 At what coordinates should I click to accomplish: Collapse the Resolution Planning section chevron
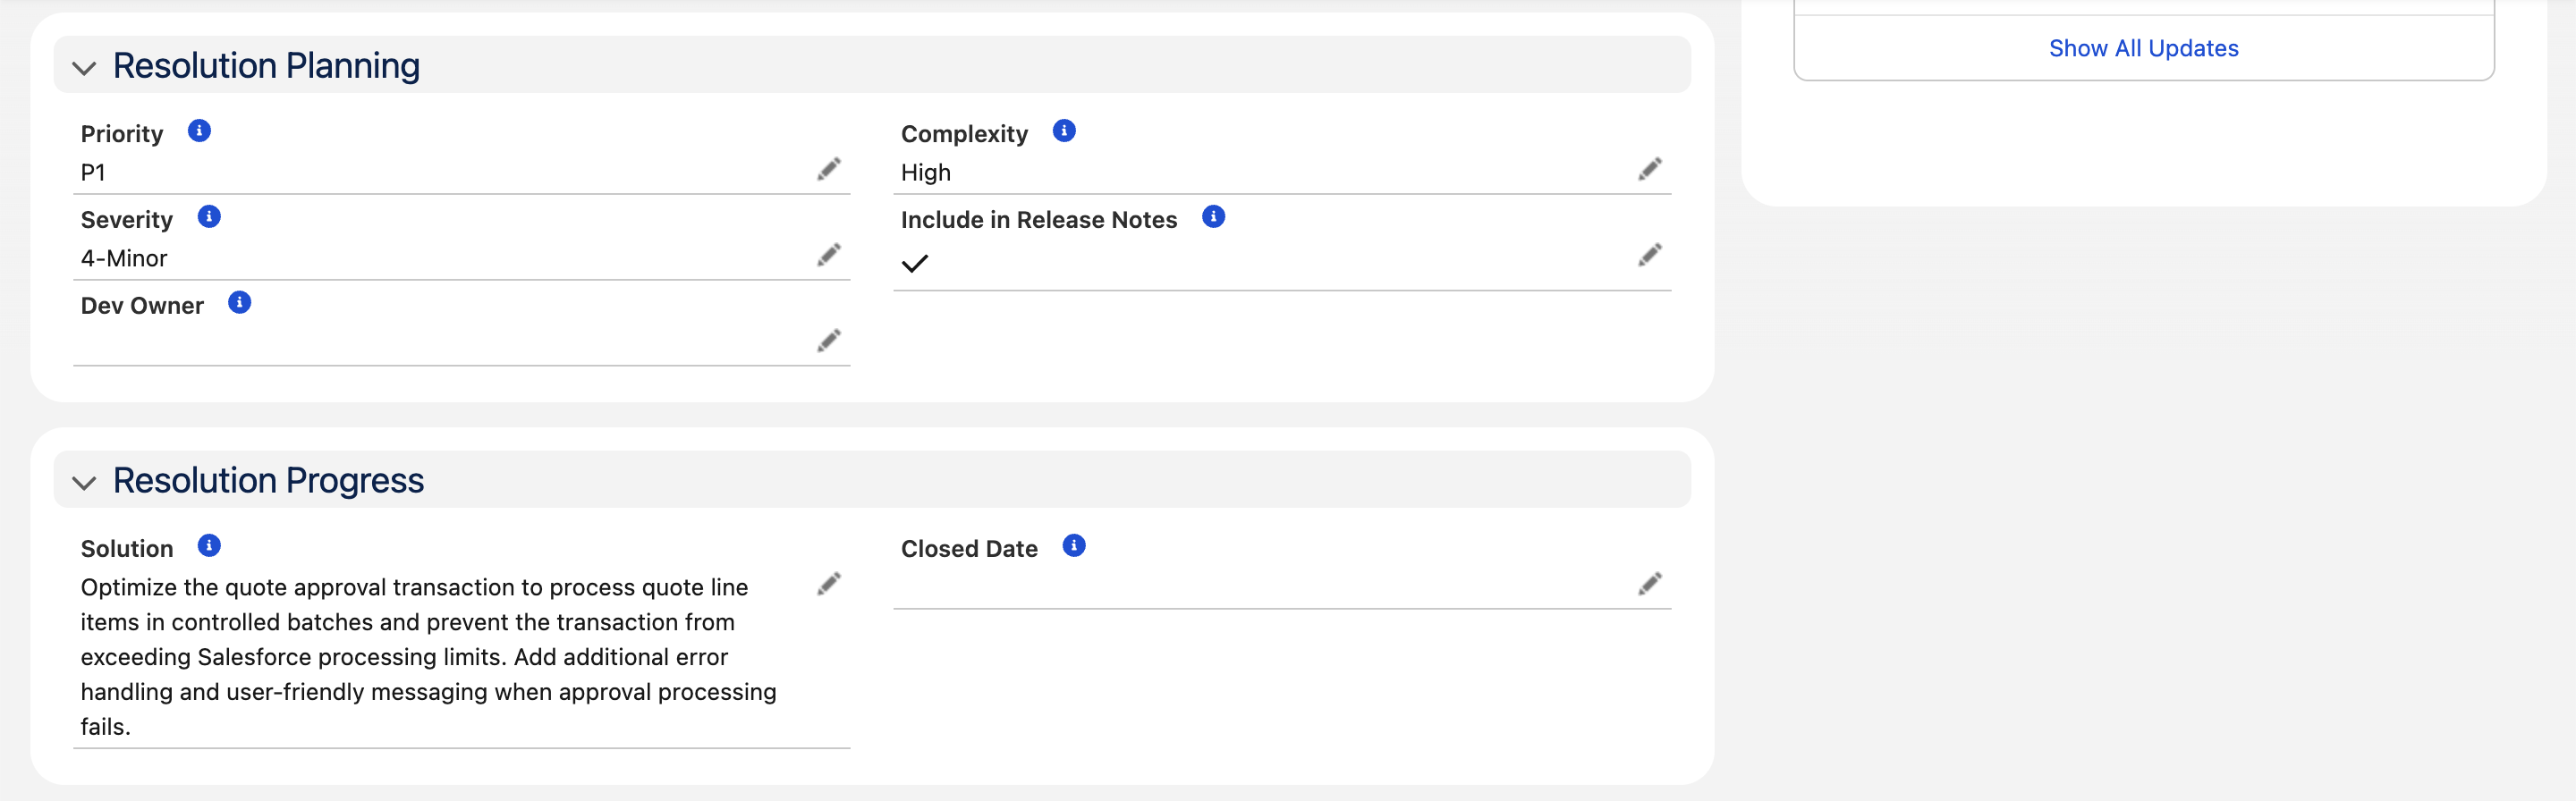[84, 68]
